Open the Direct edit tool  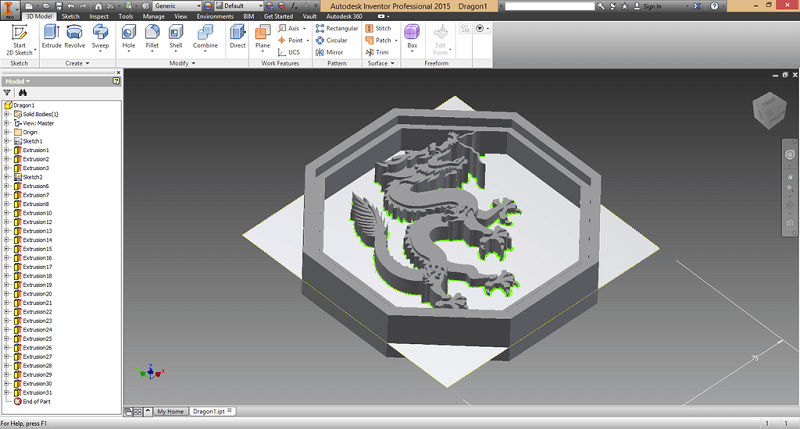pyautogui.click(x=237, y=37)
